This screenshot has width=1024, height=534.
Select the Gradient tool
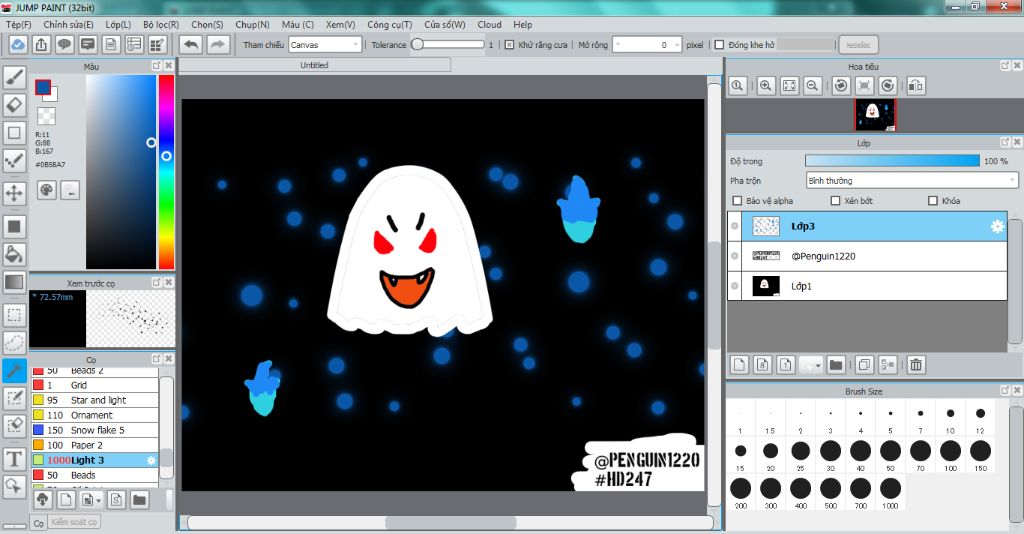(14, 282)
